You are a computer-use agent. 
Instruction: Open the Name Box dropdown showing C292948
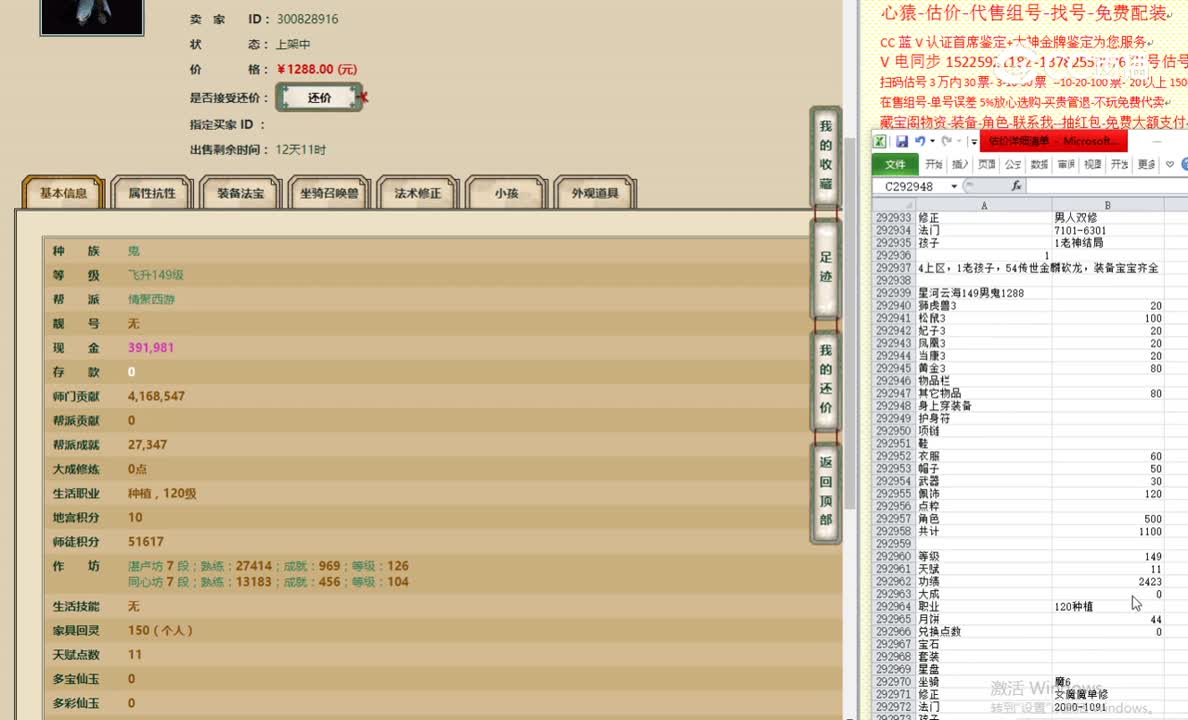point(953,185)
